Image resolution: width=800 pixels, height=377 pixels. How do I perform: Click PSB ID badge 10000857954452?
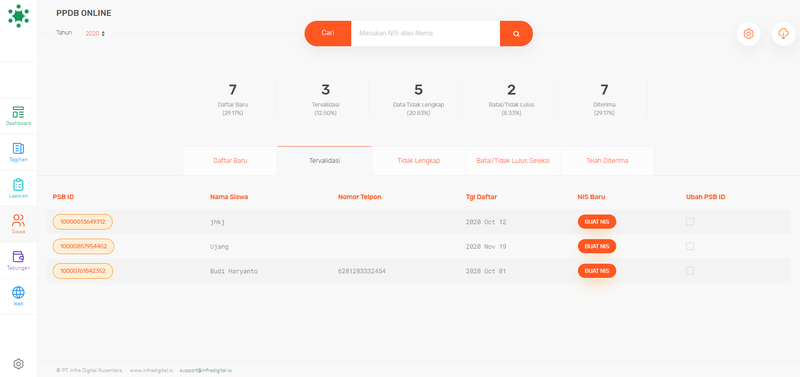click(x=83, y=246)
